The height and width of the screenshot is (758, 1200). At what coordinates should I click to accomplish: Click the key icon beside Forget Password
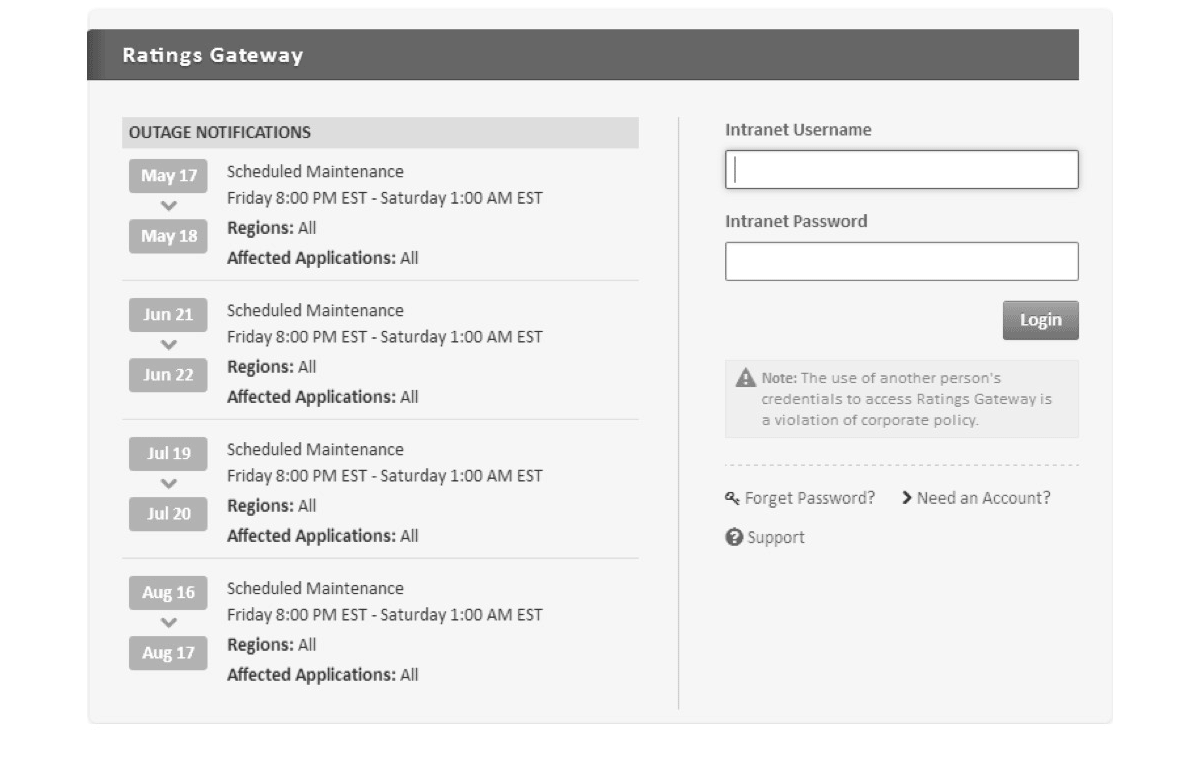coord(733,498)
